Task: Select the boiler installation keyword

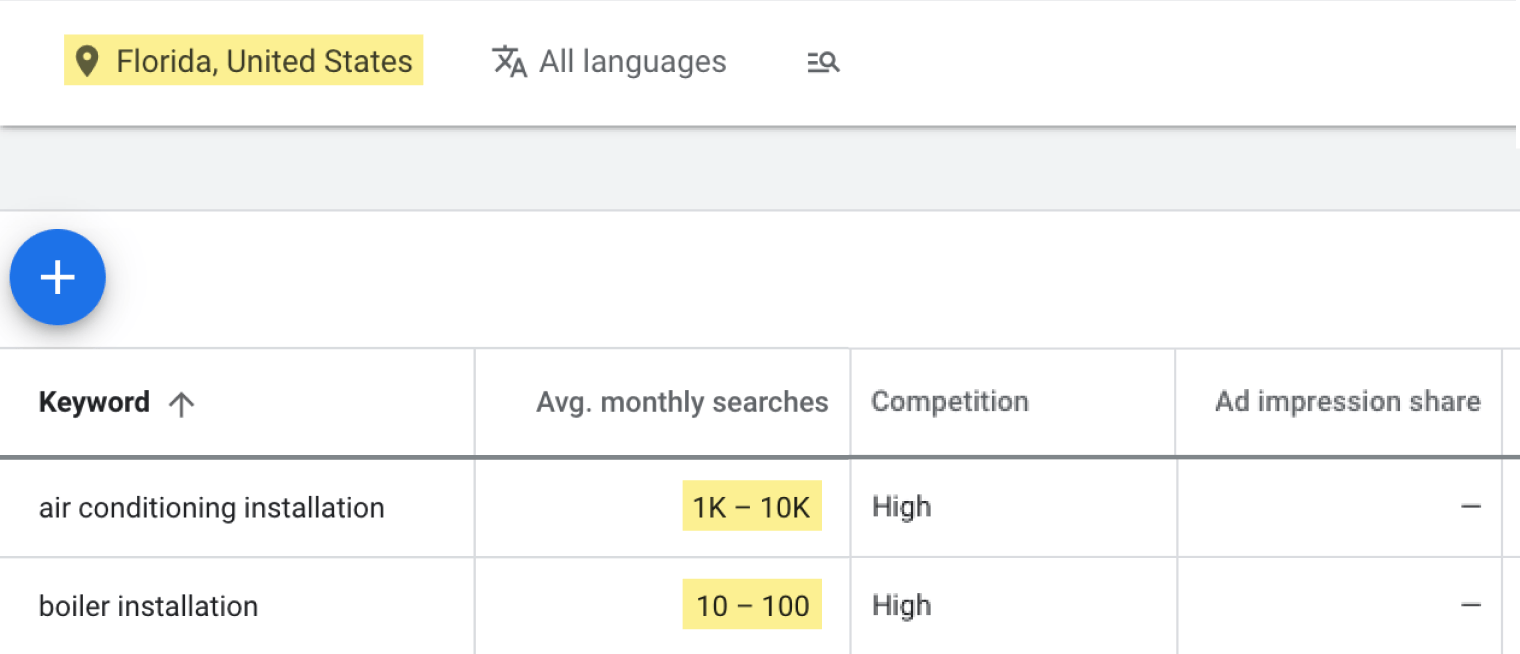Action: (x=148, y=605)
